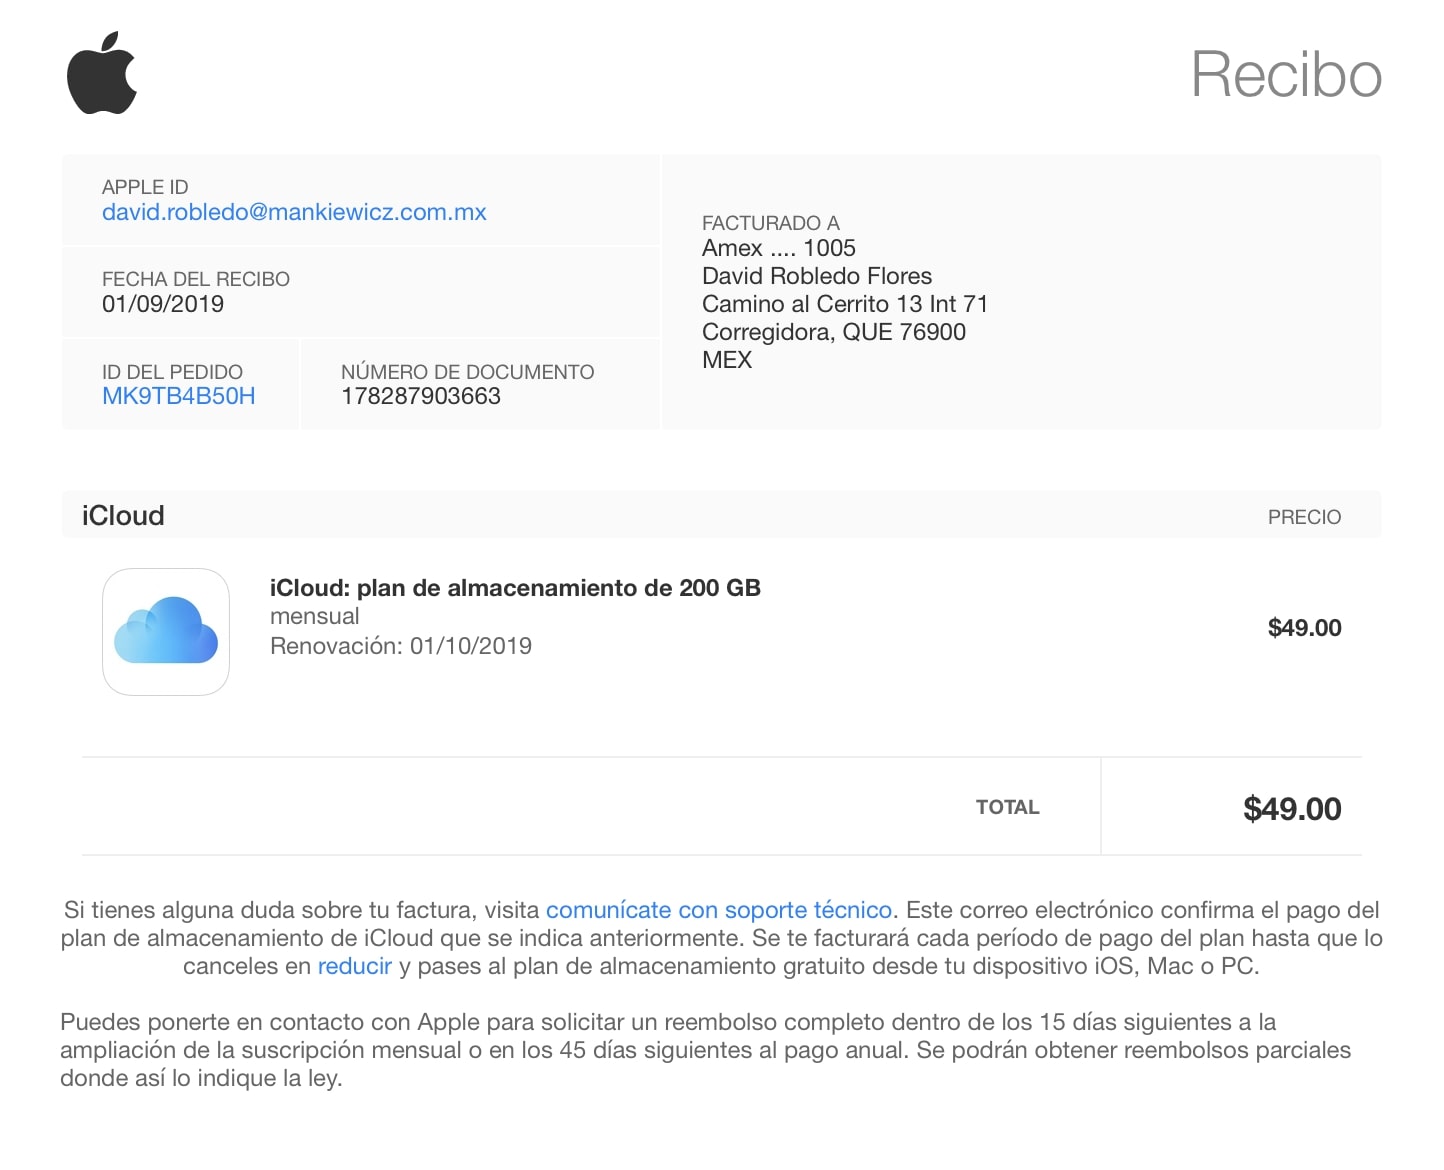
Task: Click the 'PRECIO' column label
Action: tap(1305, 517)
